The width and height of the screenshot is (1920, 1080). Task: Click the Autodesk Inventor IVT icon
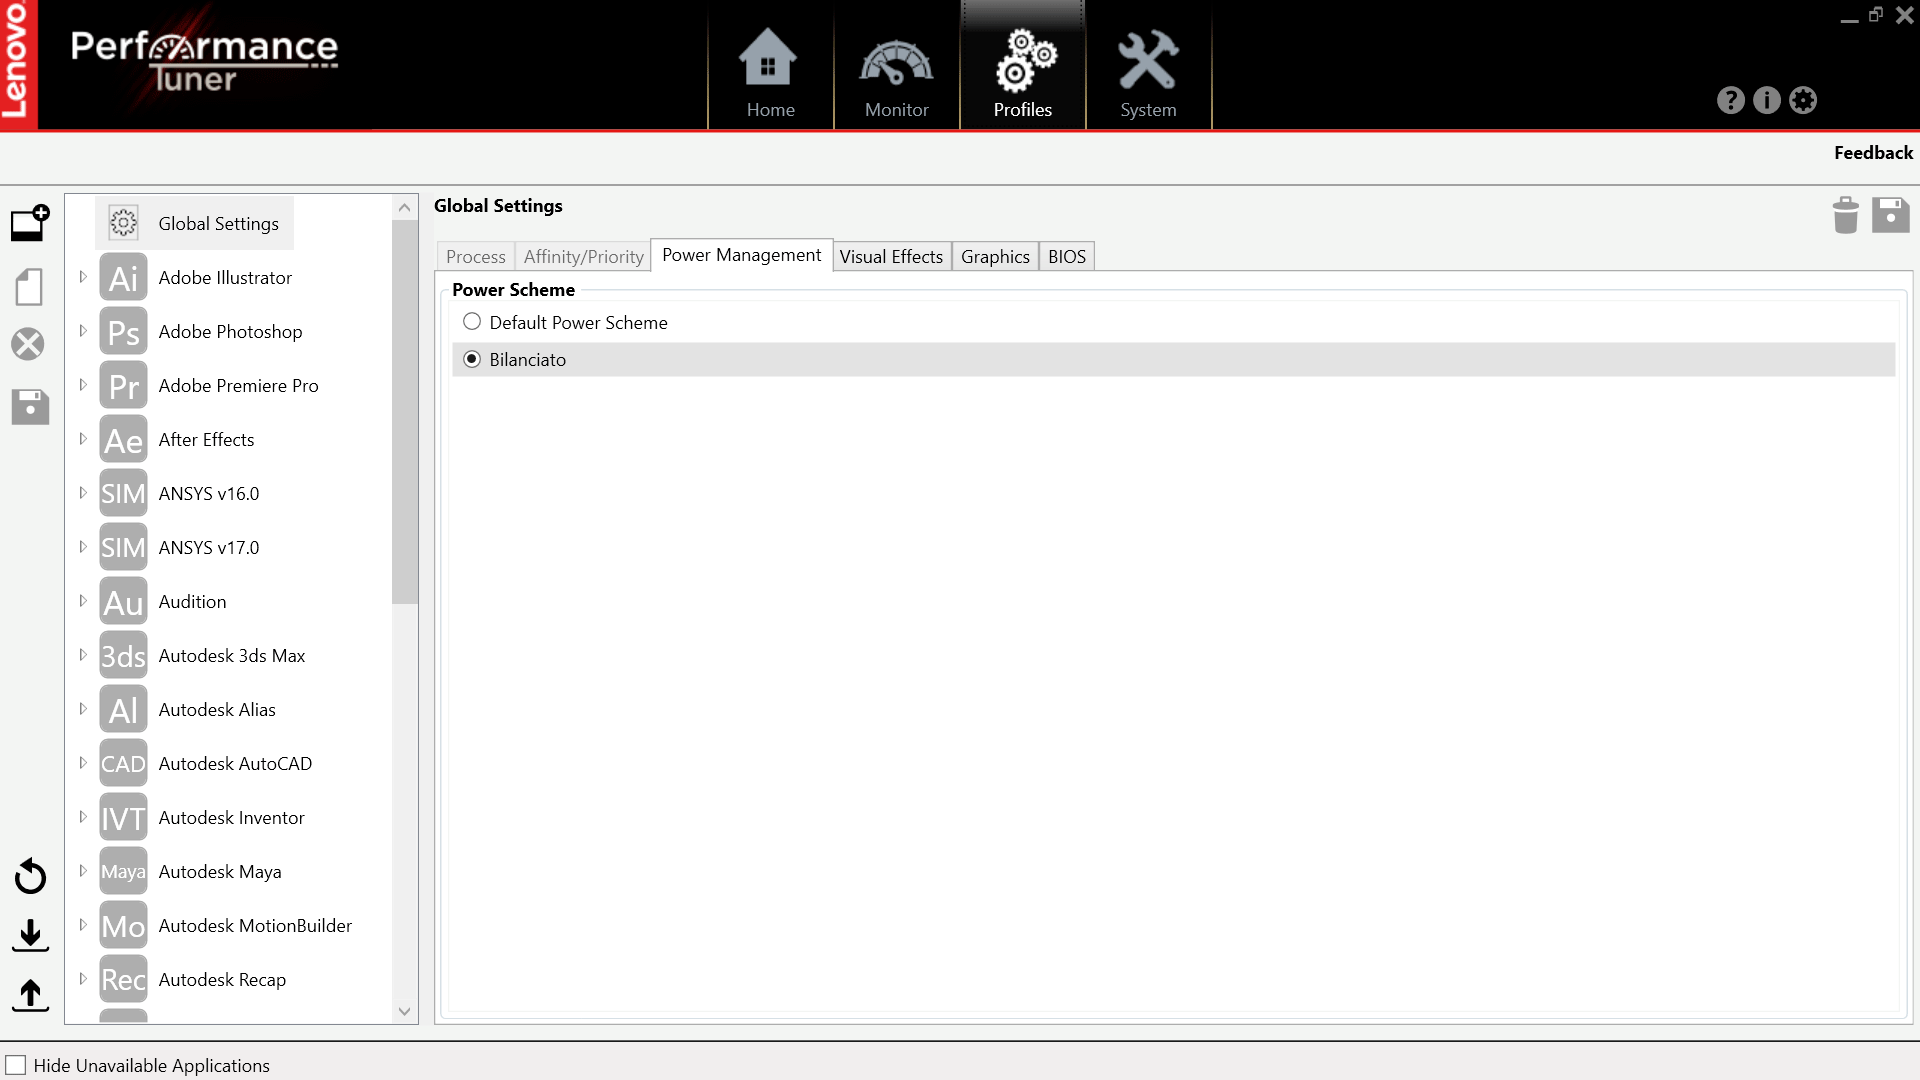(123, 818)
